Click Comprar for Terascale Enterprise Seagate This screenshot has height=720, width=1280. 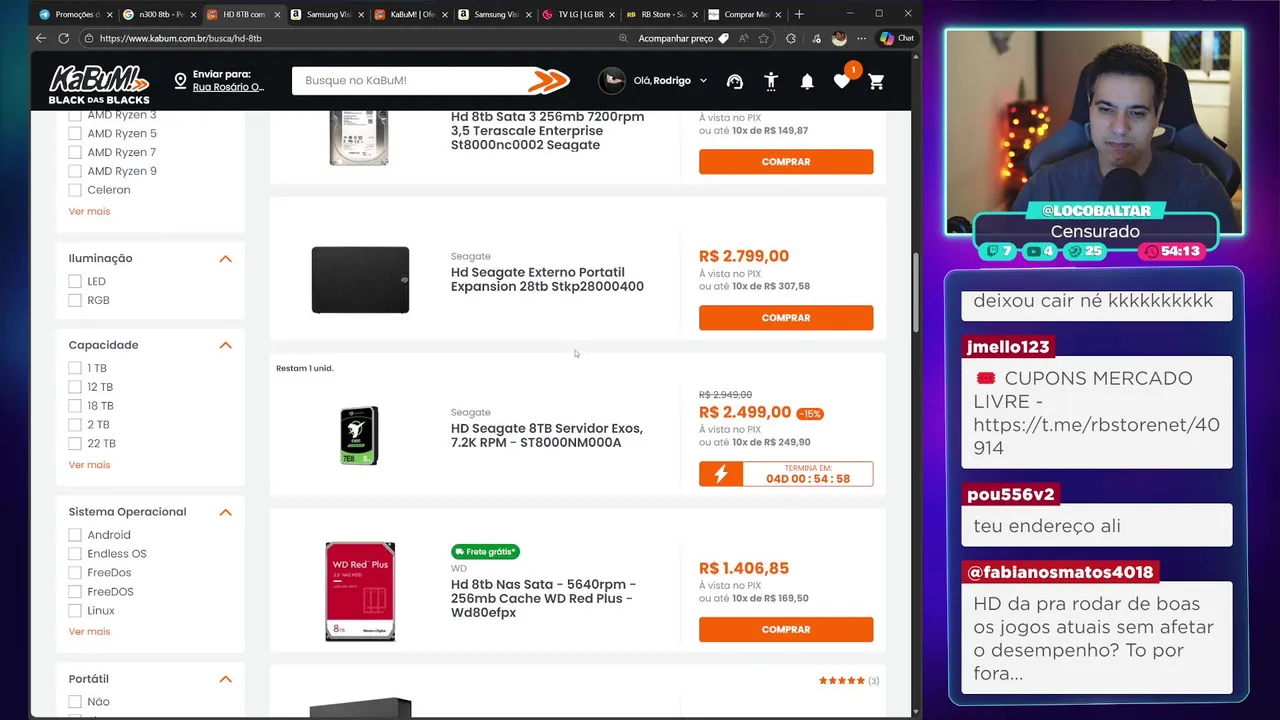[x=786, y=162]
